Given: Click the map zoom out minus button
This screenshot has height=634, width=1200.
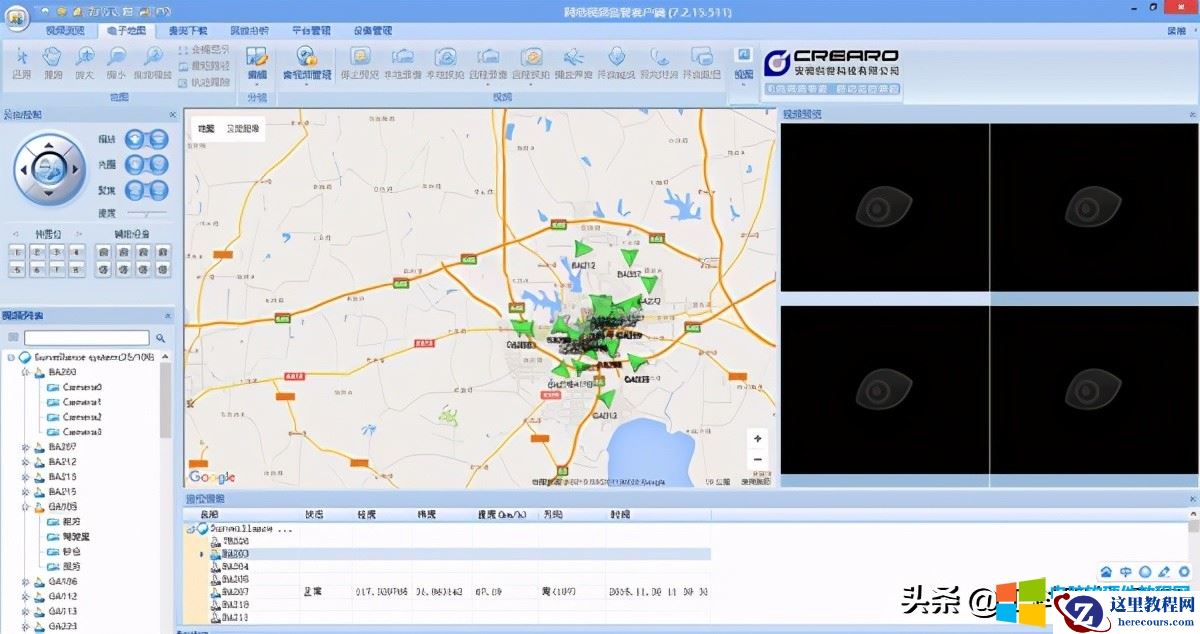Looking at the screenshot, I should pyautogui.click(x=758, y=459).
